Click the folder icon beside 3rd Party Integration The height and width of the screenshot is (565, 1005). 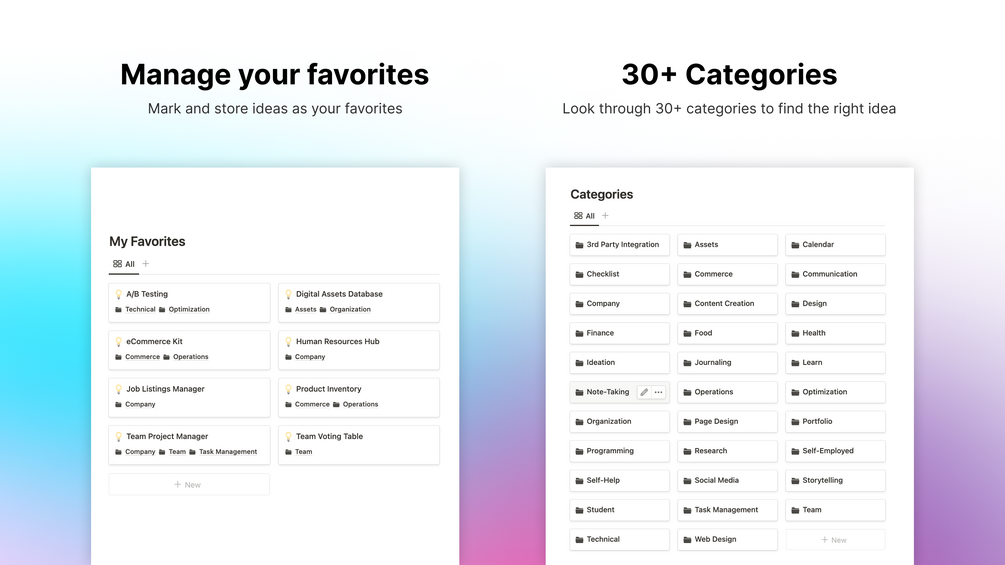[579, 245]
